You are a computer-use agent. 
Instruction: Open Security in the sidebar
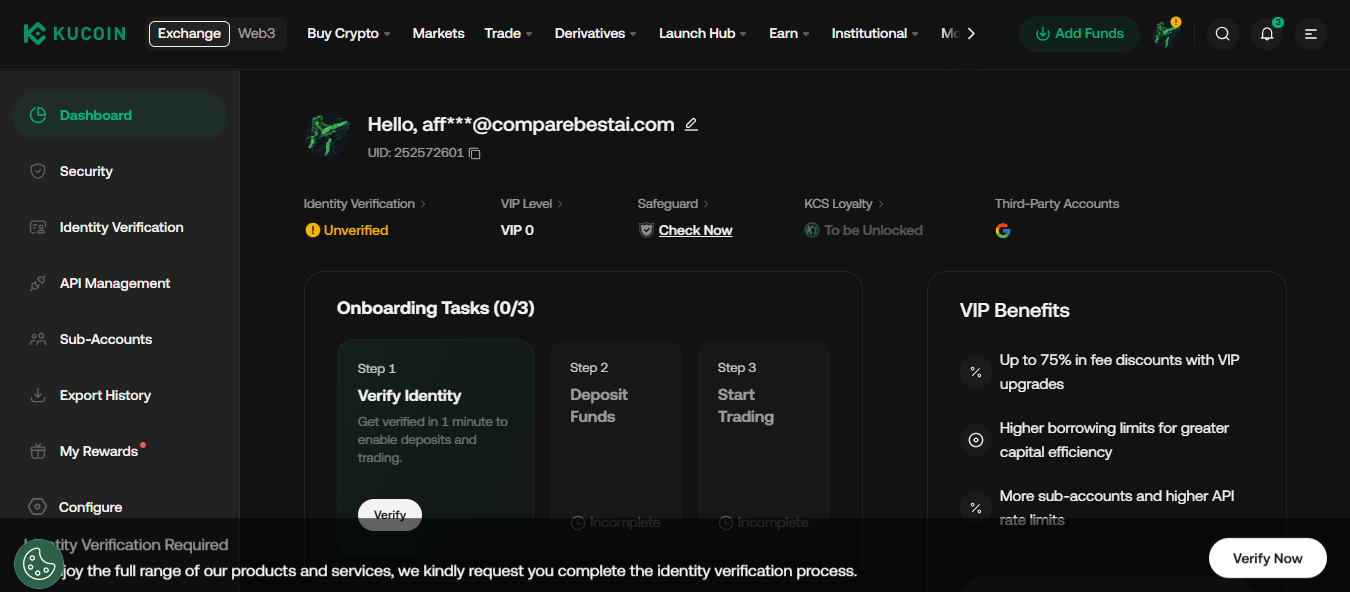tap(119, 171)
